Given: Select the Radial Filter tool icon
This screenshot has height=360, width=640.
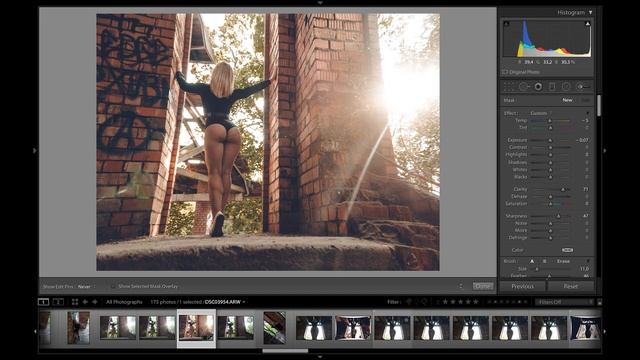Looking at the screenshot, I should tap(566, 87).
